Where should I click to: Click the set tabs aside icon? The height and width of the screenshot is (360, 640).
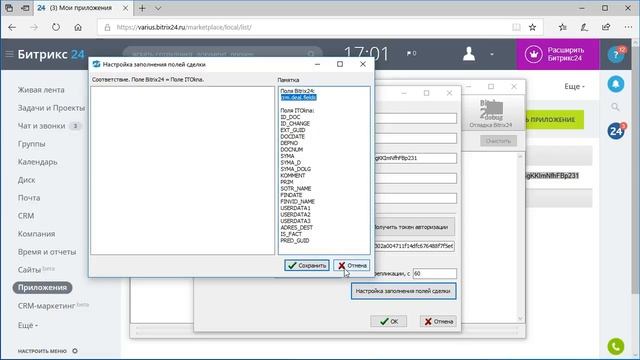pos(25,8)
